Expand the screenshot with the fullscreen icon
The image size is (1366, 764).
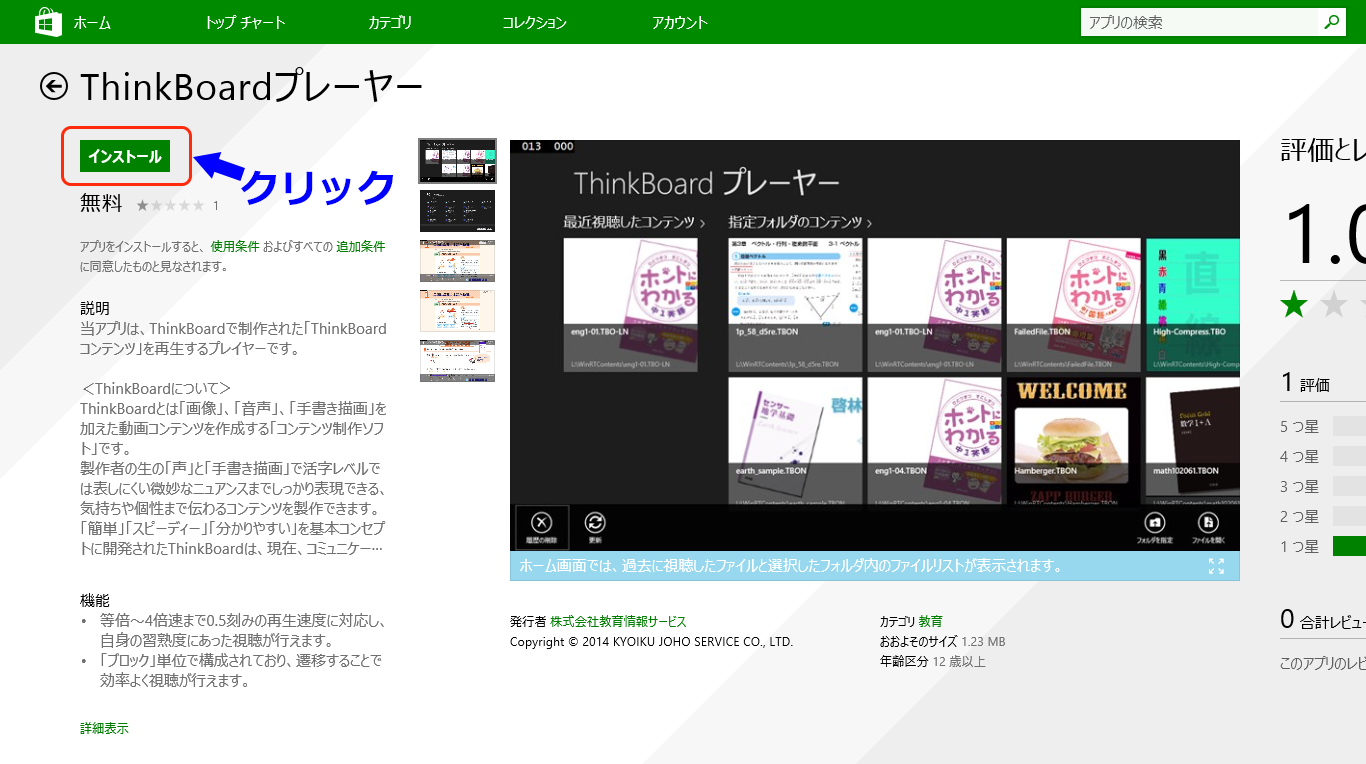(1216, 566)
